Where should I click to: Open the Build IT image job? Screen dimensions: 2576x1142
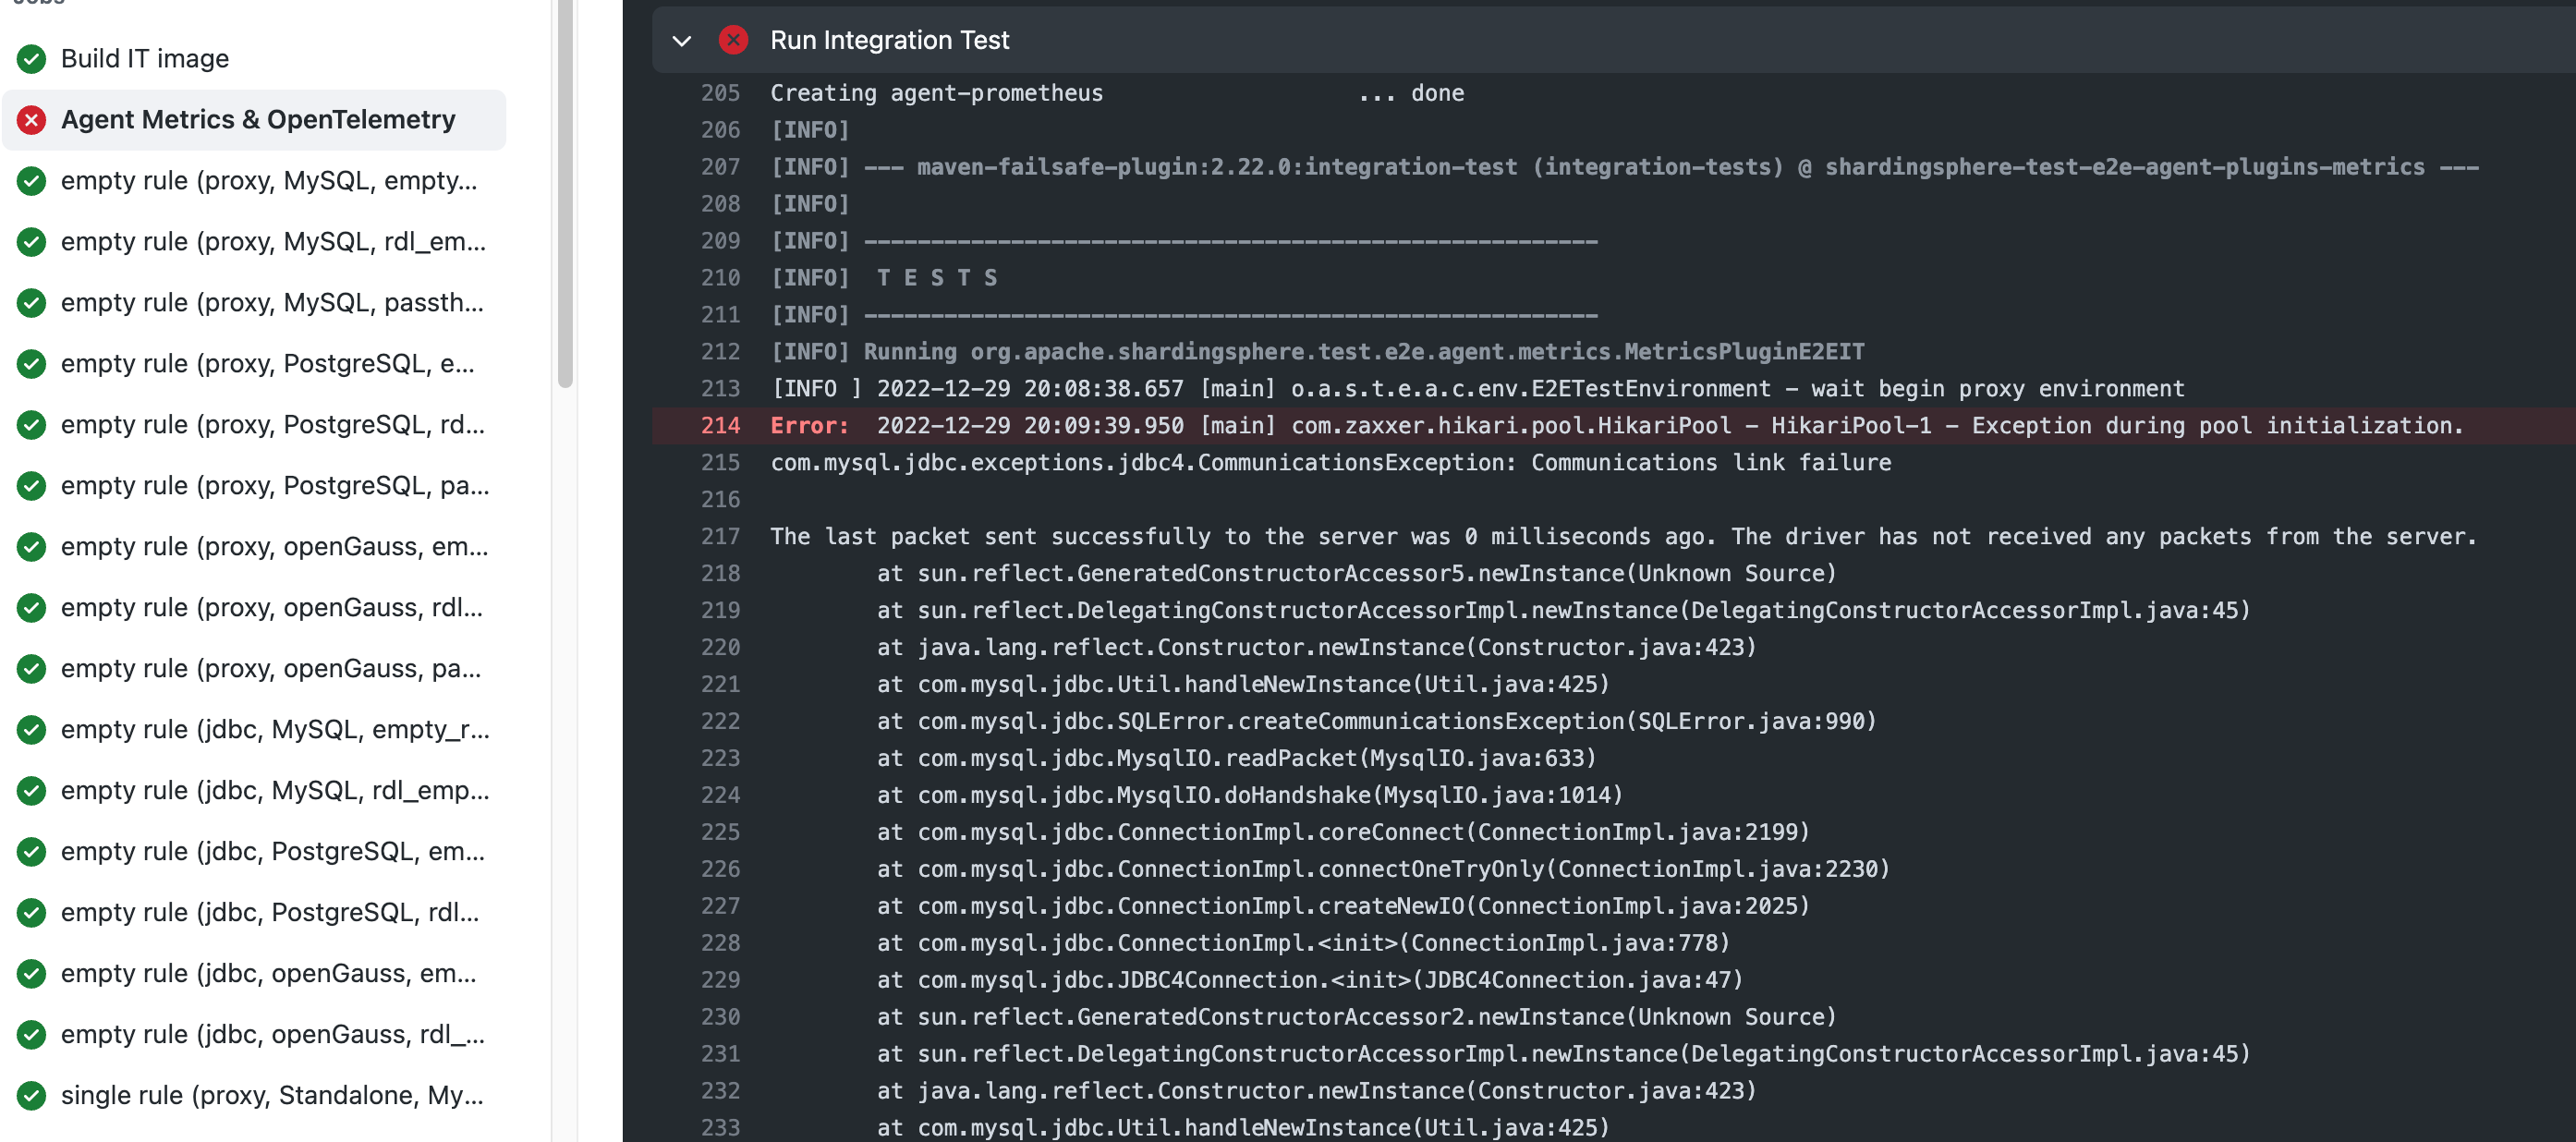[x=145, y=59]
